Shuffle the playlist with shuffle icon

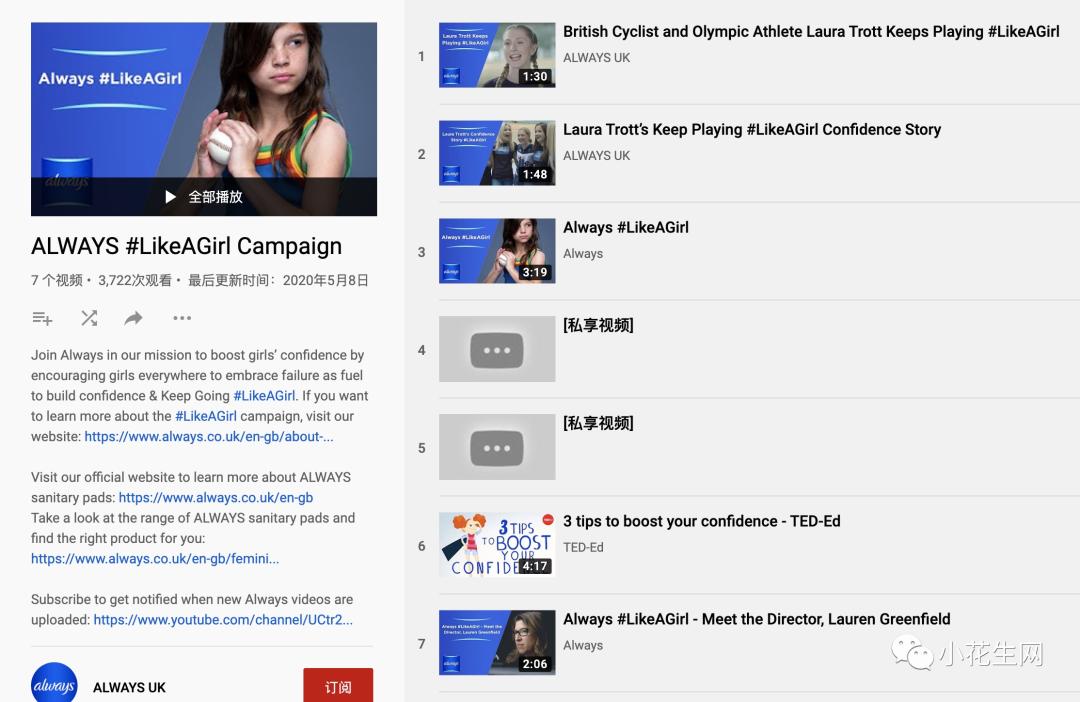point(89,318)
